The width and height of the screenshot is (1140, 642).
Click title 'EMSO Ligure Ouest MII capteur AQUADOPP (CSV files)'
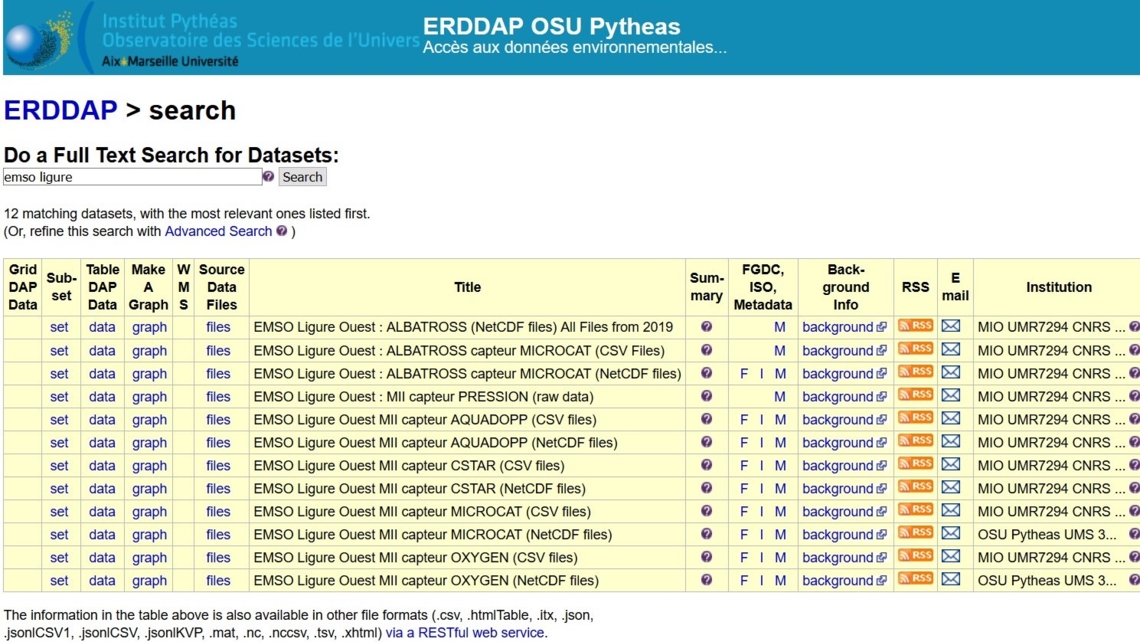[x=425, y=420]
